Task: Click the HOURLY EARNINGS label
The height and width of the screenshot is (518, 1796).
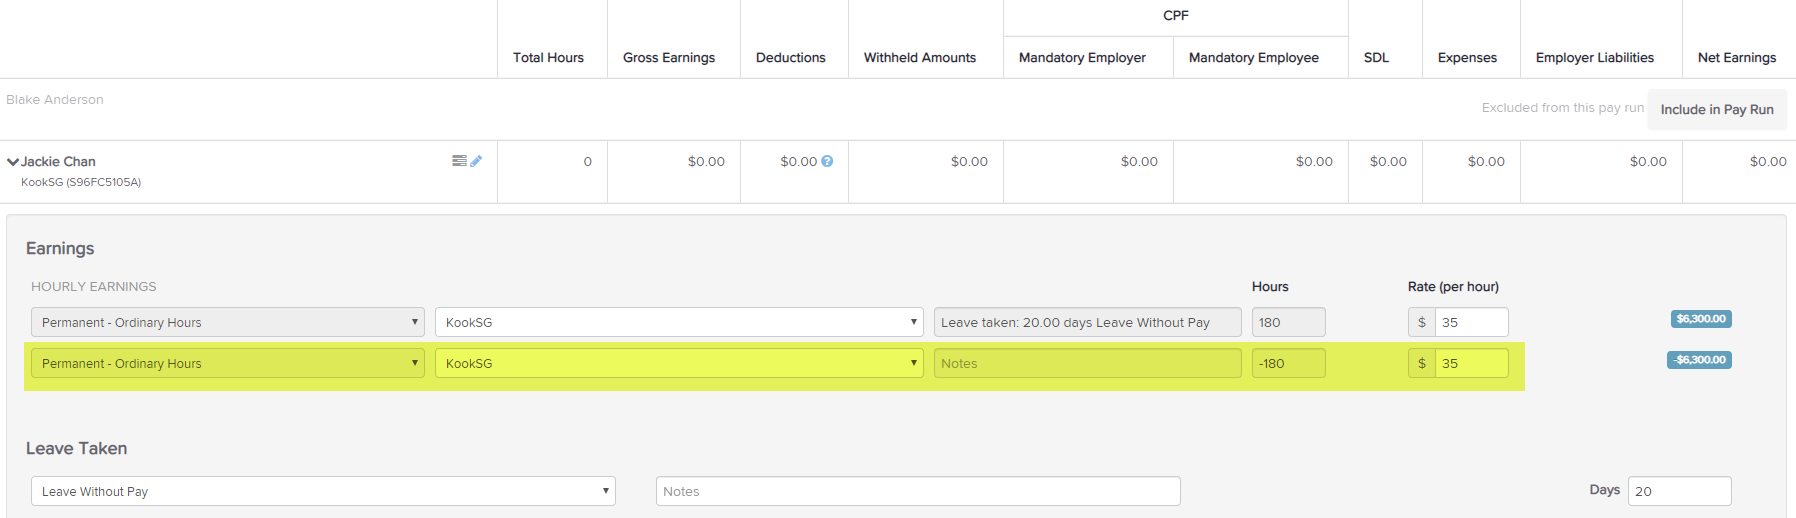Action: (x=94, y=287)
